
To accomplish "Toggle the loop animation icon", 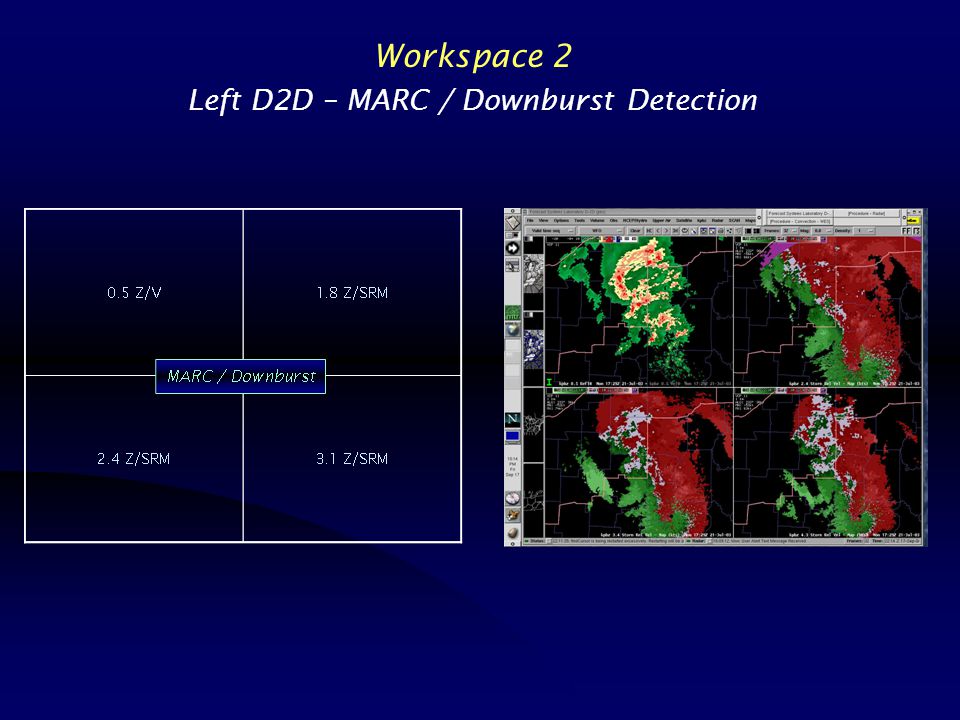I will [684, 231].
